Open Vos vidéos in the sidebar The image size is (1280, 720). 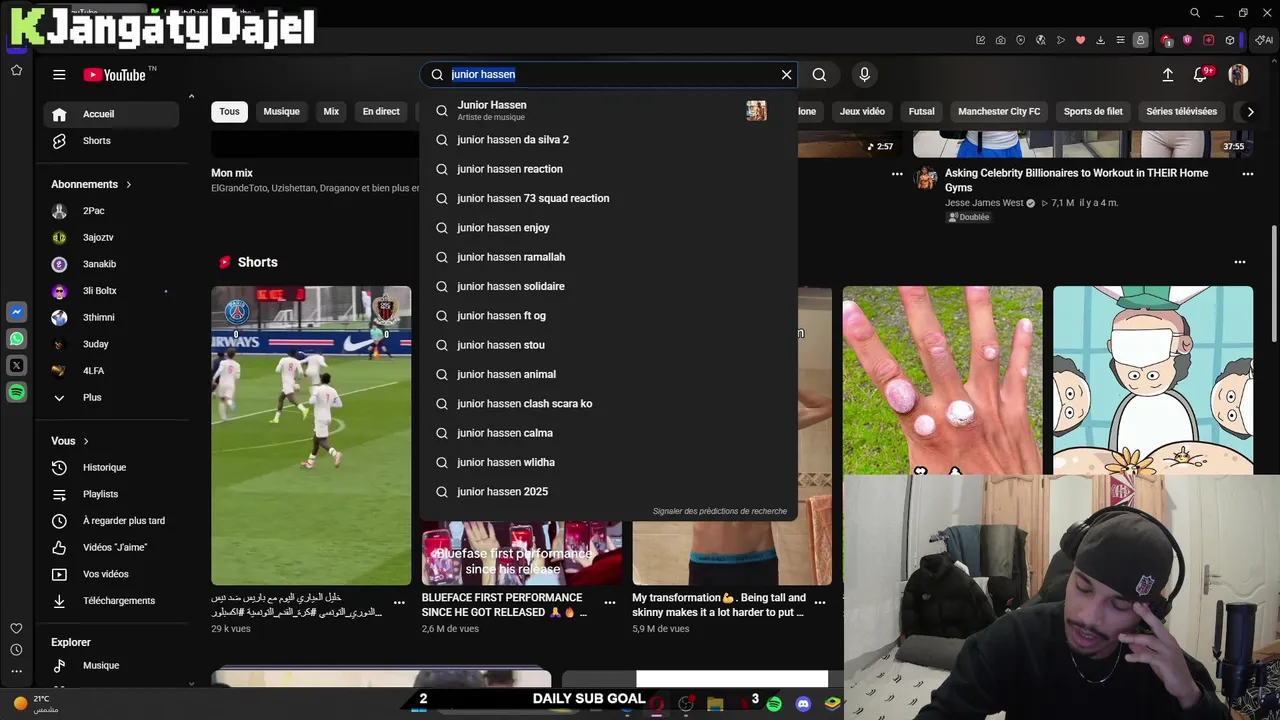[111, 574]
